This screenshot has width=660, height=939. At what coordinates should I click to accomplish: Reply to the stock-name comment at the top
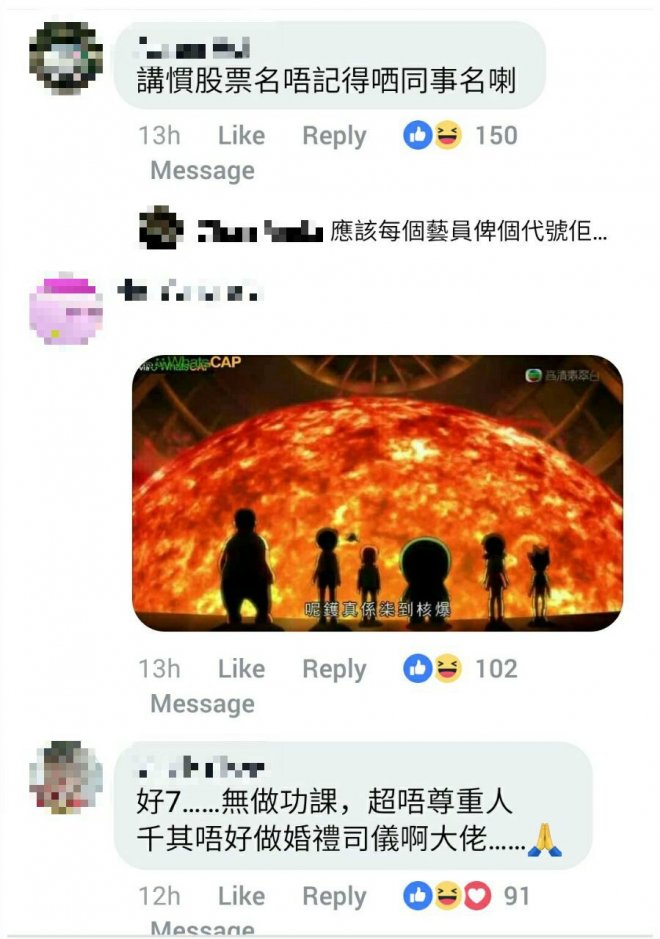(x=334, y=136)
